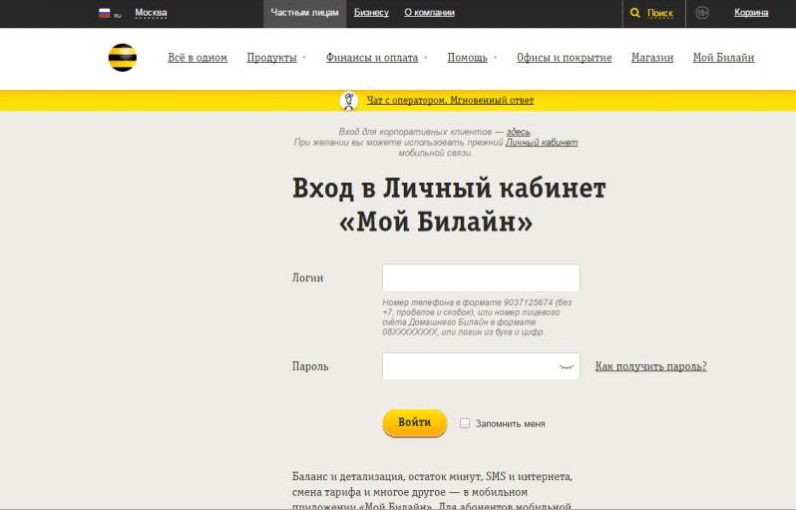Switch to the Бизнесу tab
Viewport: 796px width, 510px height.
tap(371, 13)
